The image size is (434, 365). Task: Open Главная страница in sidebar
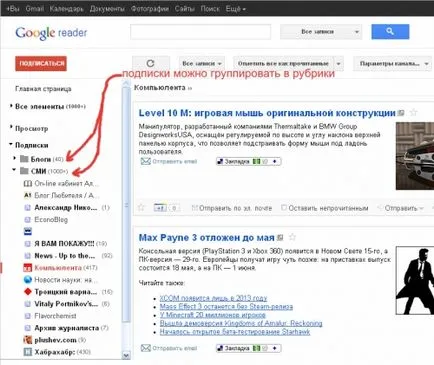(x=43, y=89)
